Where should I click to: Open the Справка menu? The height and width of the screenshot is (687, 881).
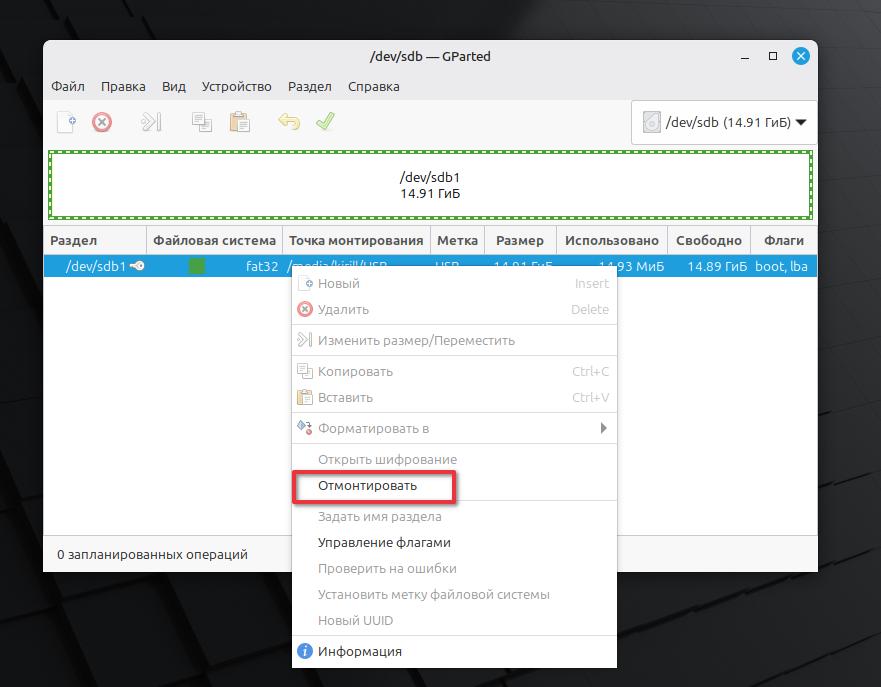374,87
